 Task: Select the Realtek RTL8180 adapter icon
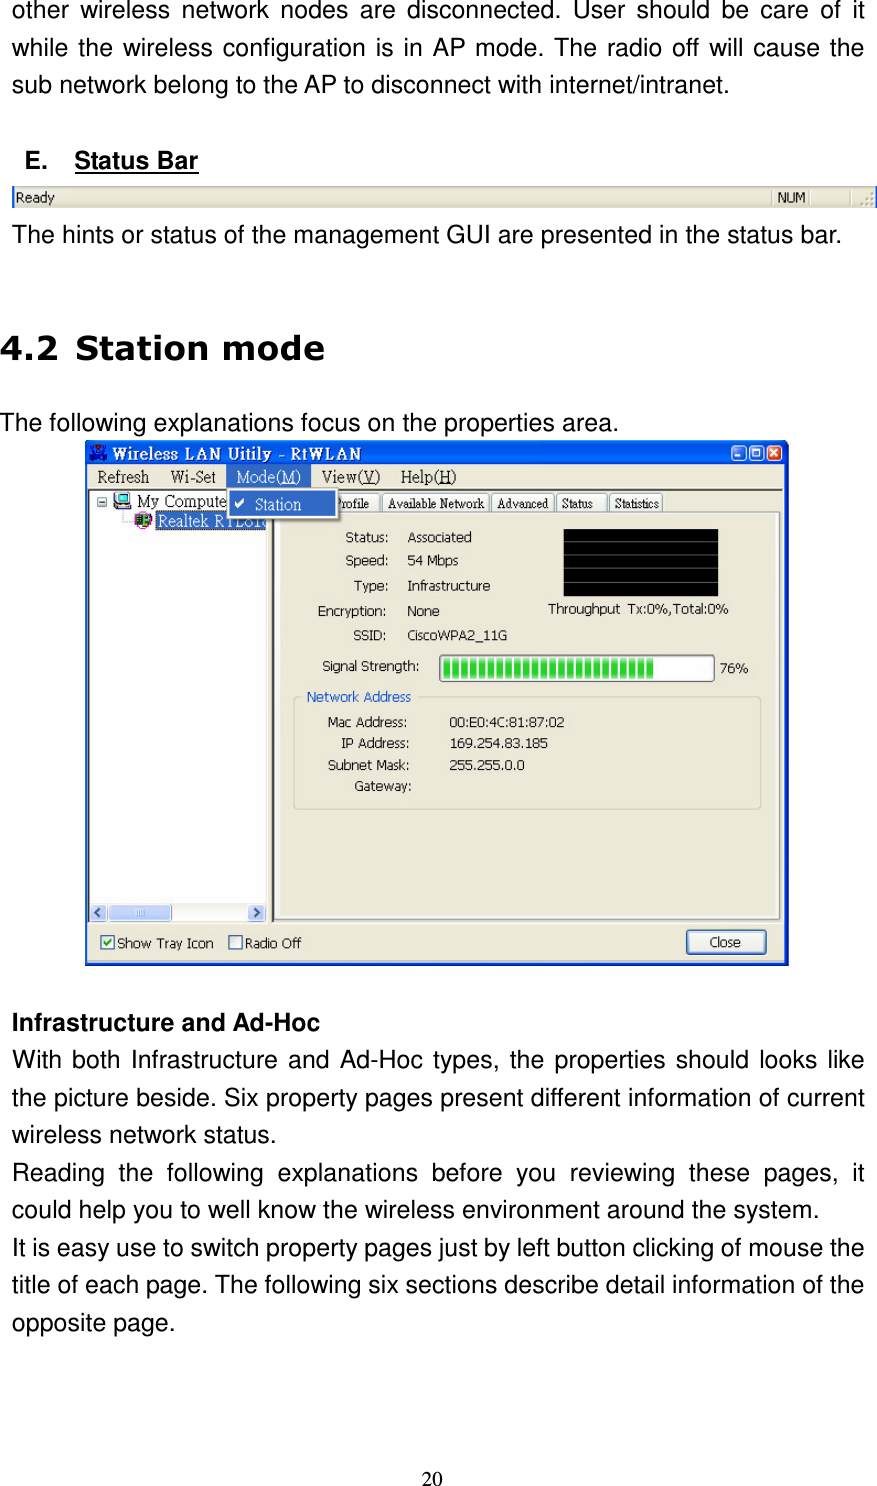(x=143, y=520)
